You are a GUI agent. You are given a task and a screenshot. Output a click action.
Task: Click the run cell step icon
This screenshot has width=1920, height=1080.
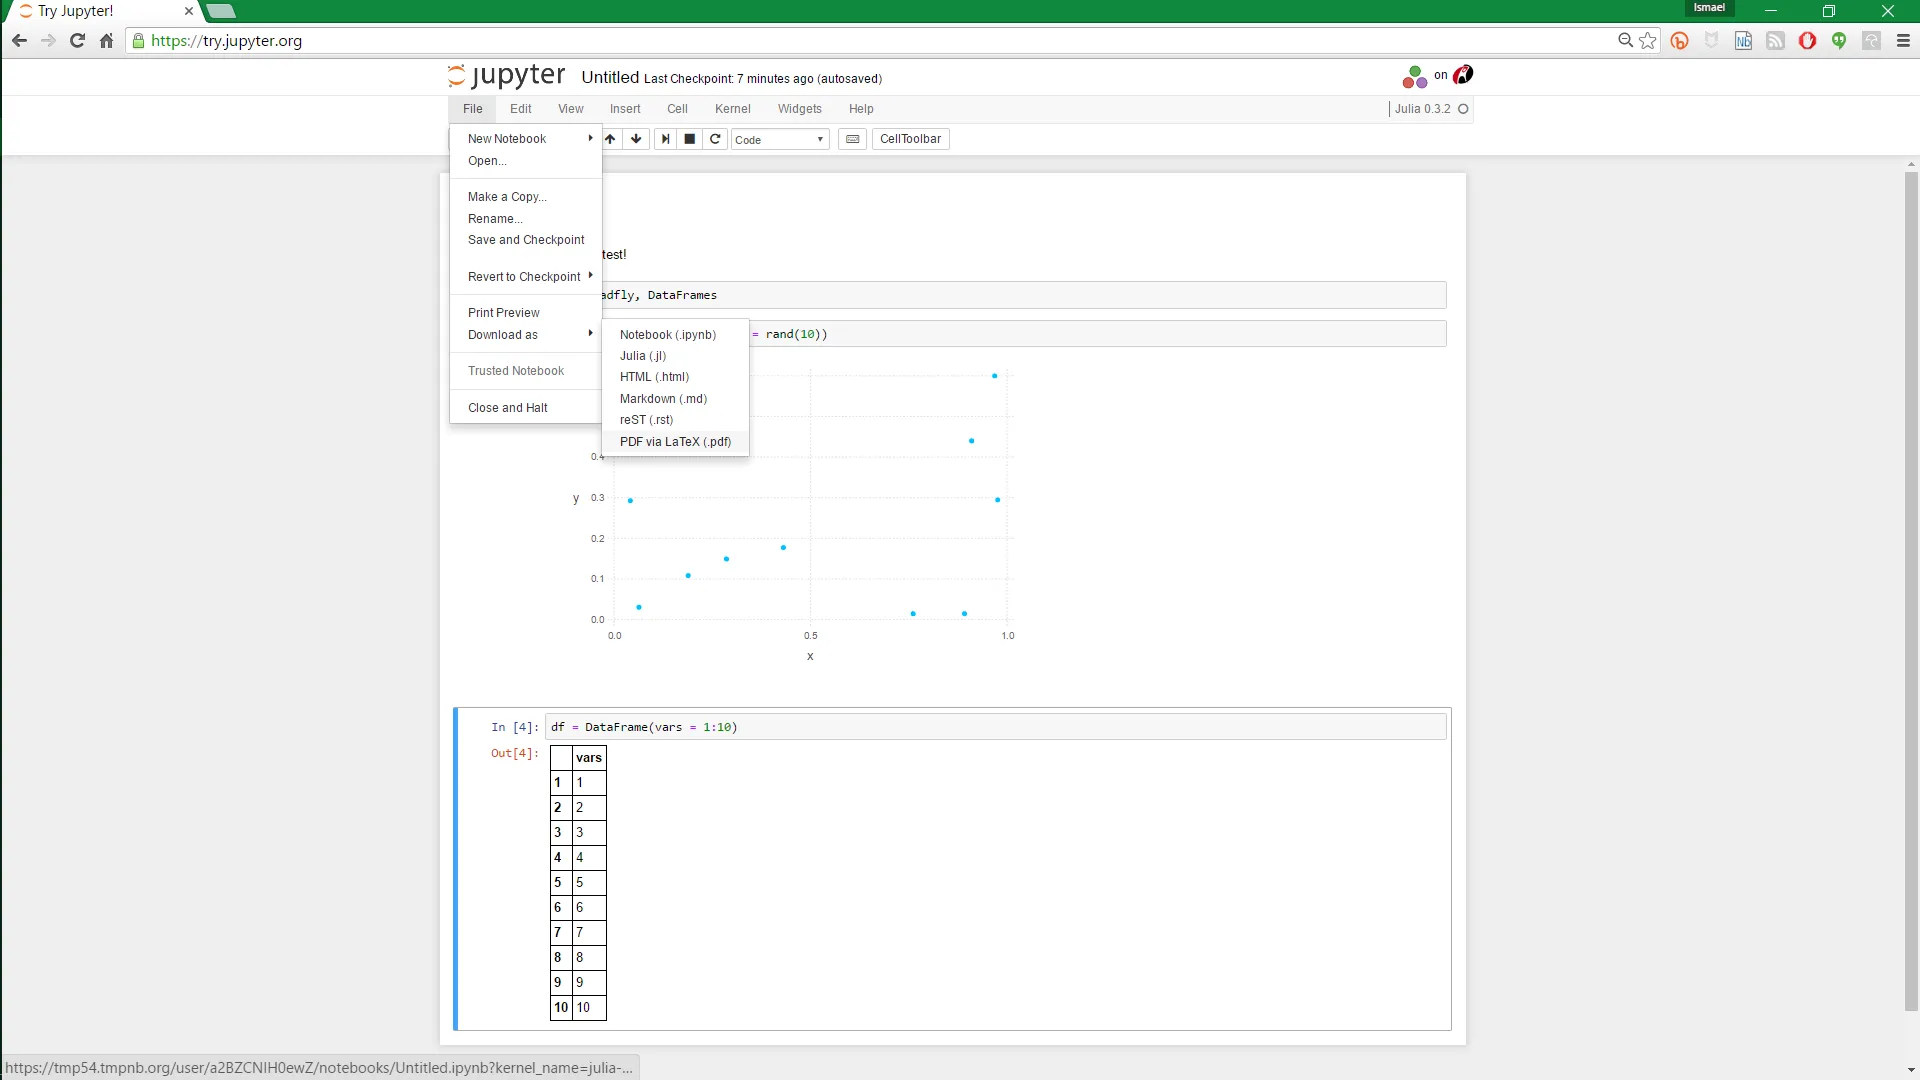[665, 139]
